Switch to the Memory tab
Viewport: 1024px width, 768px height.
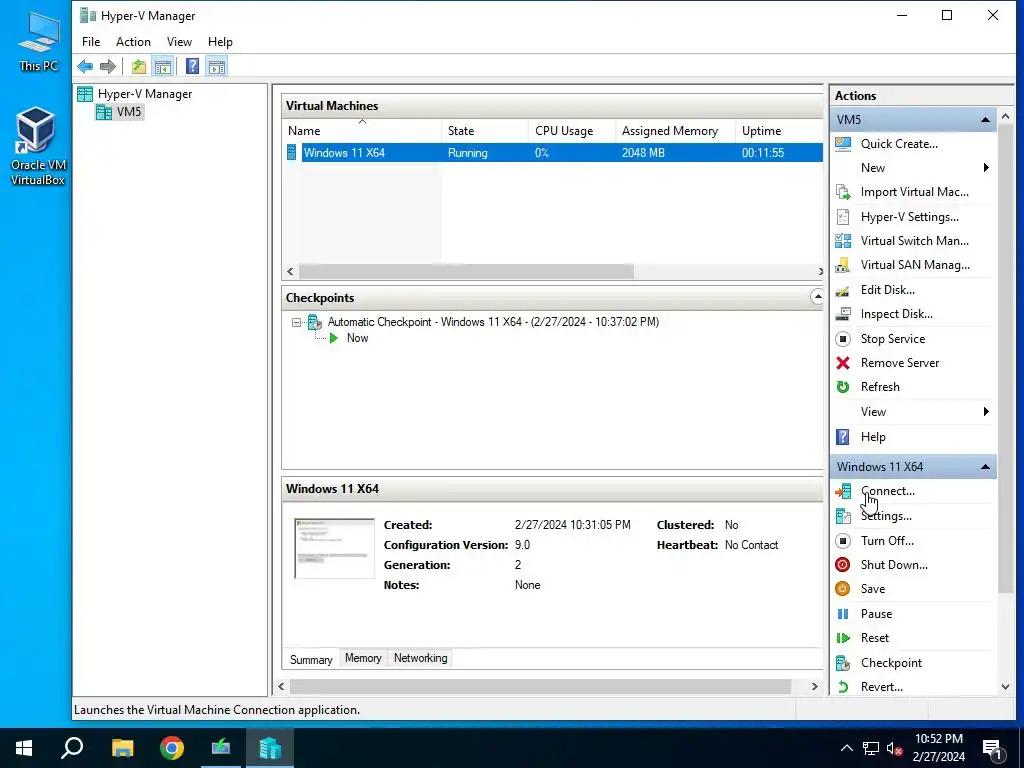363,658
